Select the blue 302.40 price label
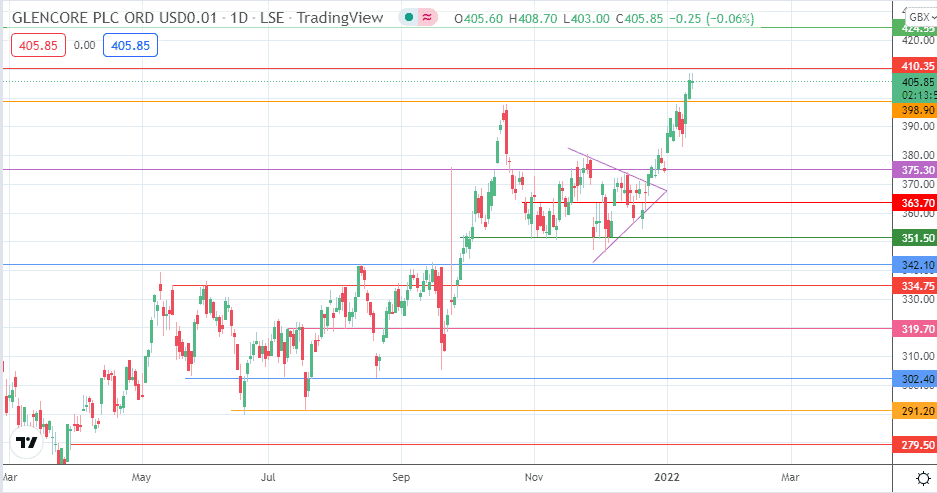 pos(915,379)
